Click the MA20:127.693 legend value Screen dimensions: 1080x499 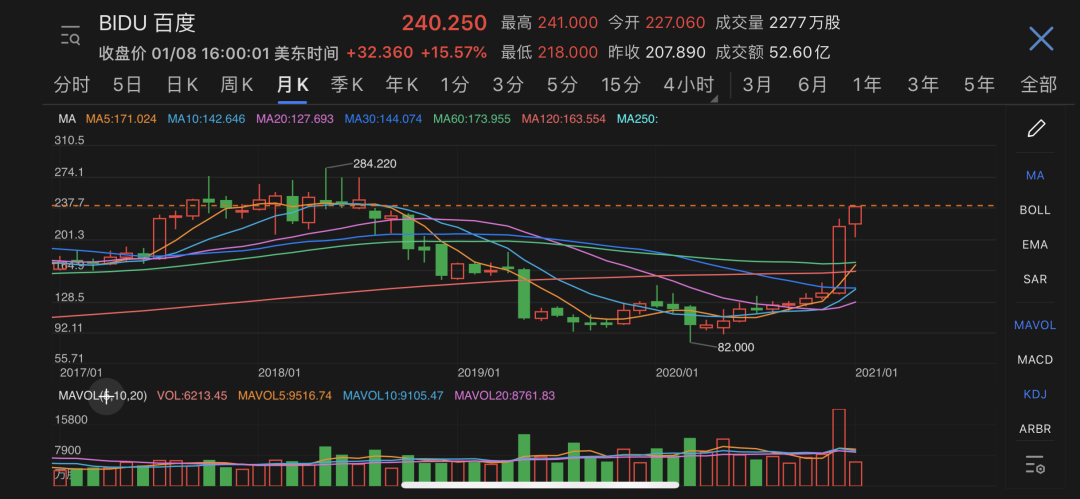coord(295,119)
